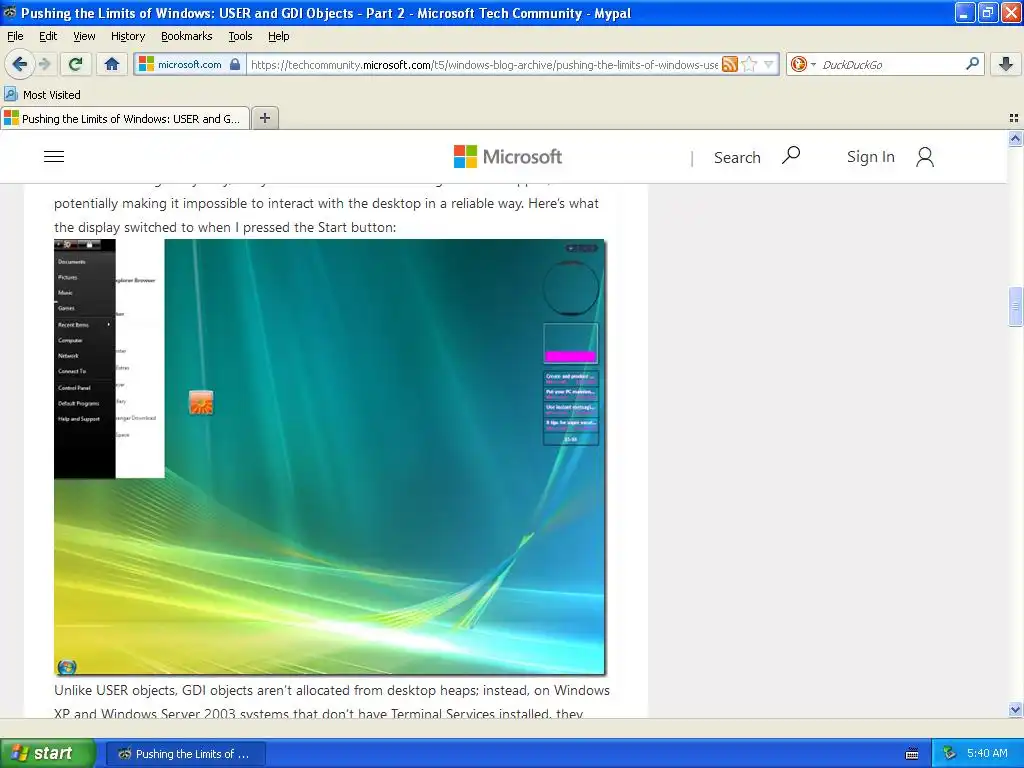Click the search magnifier in DuckDuckGo box
Screen dimensions: 1024x768
pos(972,63)
